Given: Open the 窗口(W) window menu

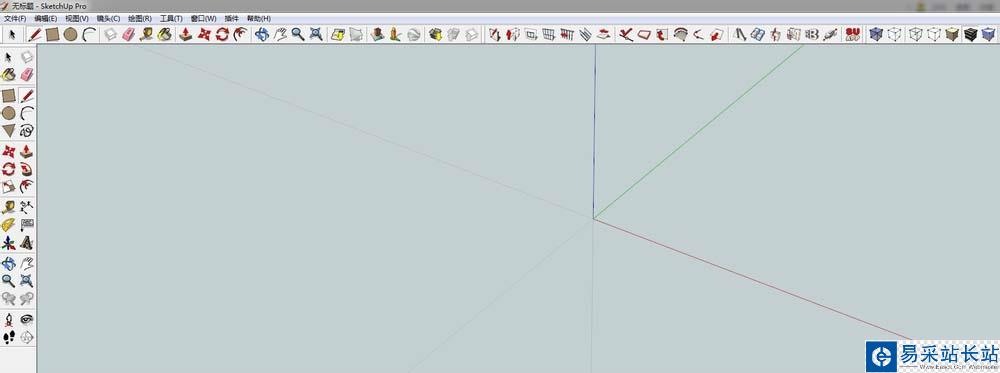Looking at the screenshot, I should pos(203,18).
